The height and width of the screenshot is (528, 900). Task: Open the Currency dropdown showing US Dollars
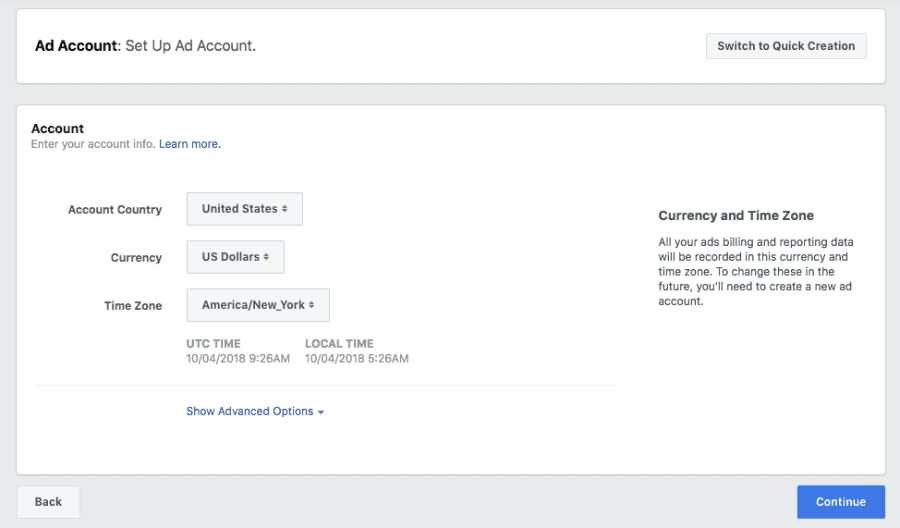pyautogui.click(x=235, y=257)
